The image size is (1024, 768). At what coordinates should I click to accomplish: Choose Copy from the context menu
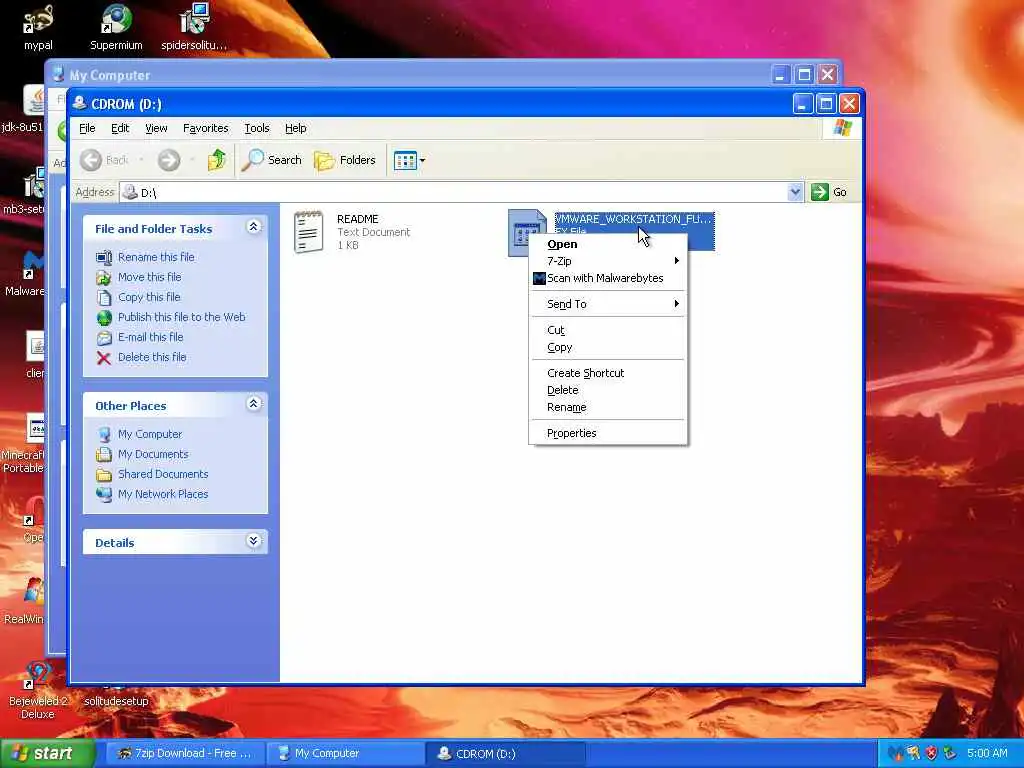[560, 347]
